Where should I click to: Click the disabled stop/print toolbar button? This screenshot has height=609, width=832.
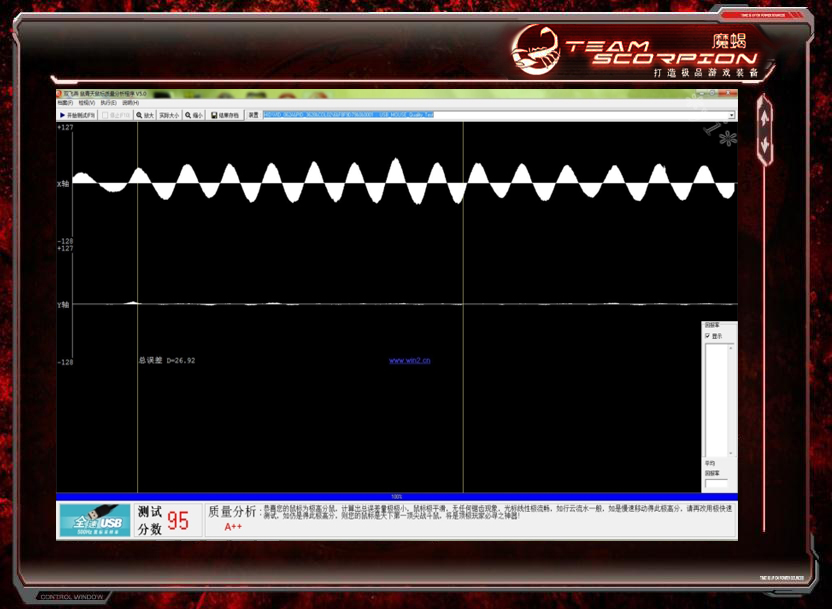point(116,115)
